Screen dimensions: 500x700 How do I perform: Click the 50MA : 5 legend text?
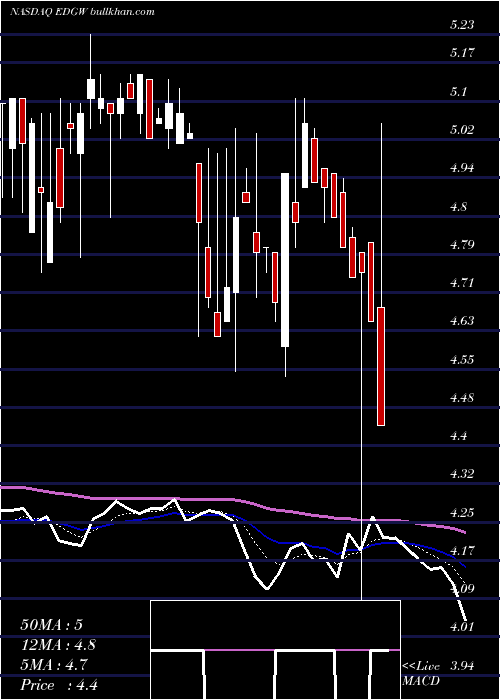pos(52,625)
